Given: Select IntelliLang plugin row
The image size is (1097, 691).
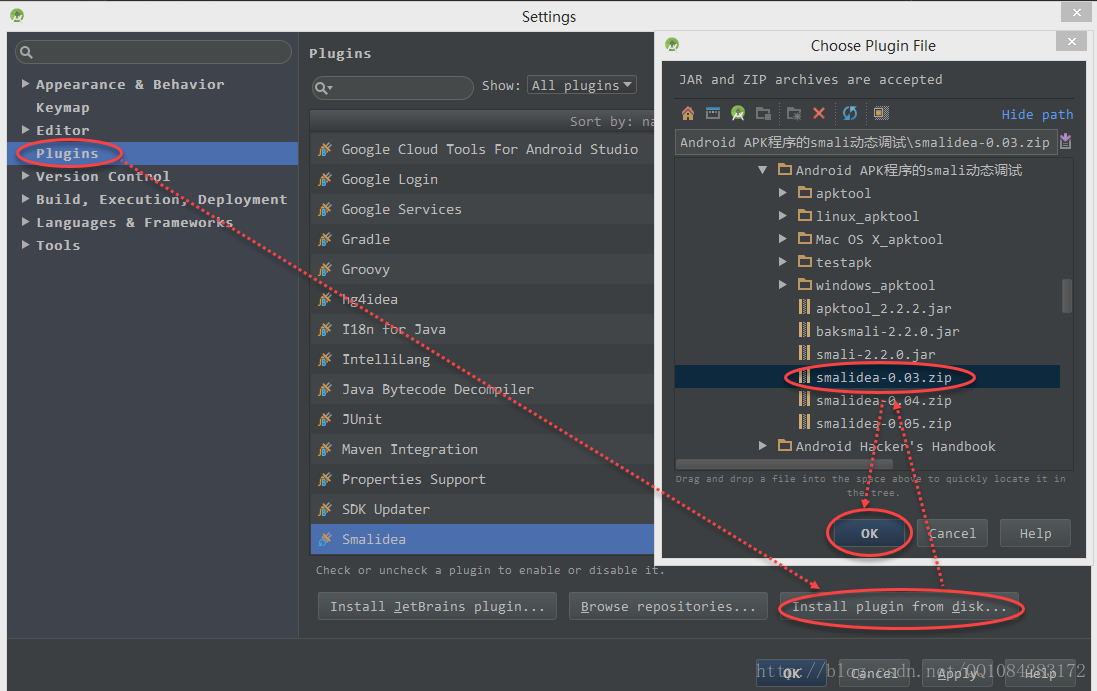Looking at the screenshot, I should 482,359.
